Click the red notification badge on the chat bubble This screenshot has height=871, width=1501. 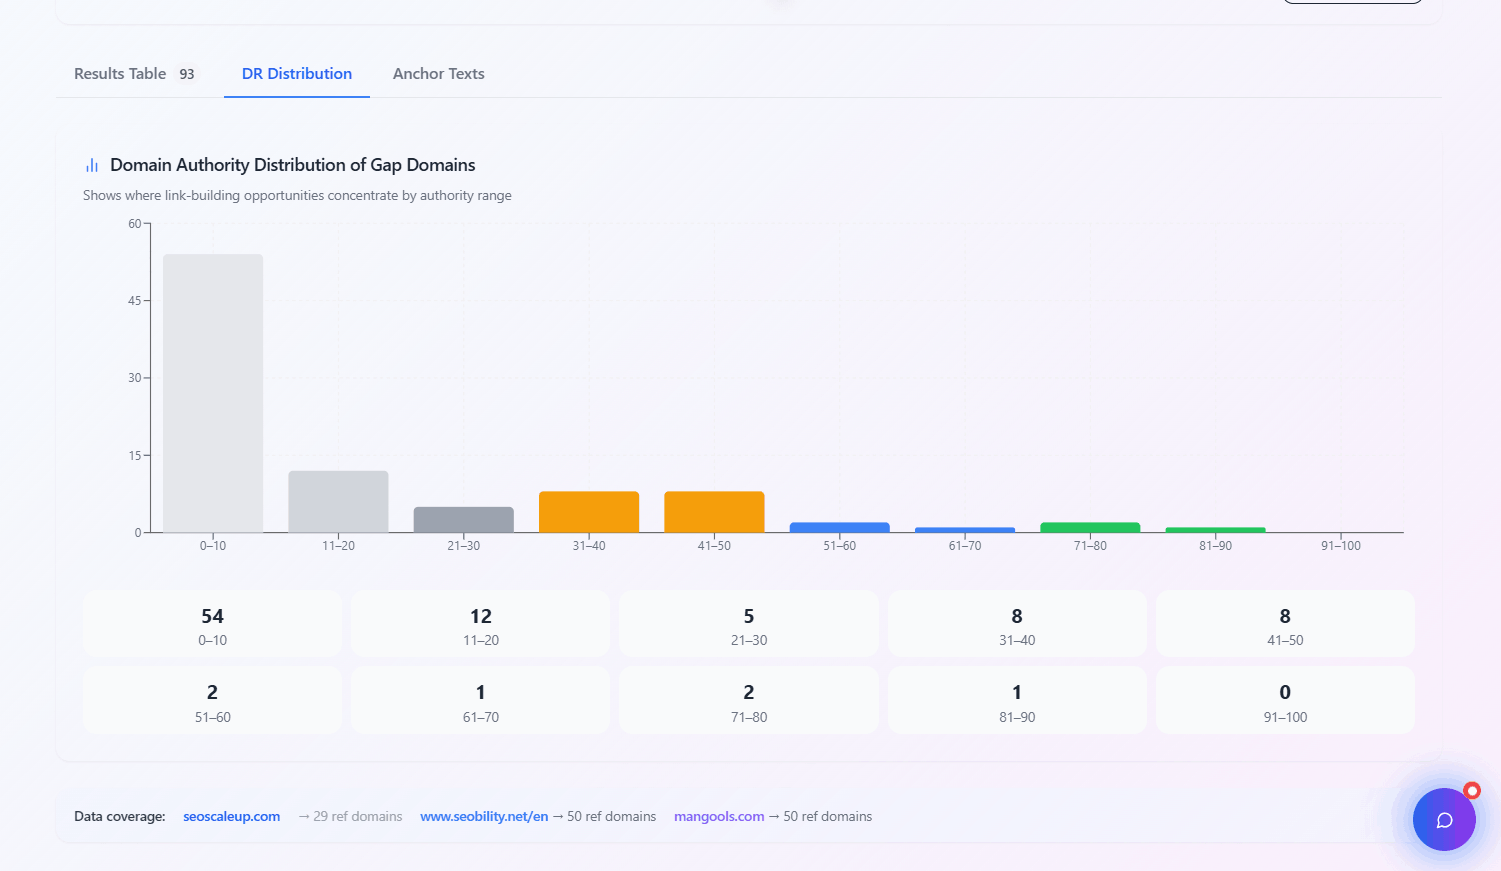(x=1472, y=790)
